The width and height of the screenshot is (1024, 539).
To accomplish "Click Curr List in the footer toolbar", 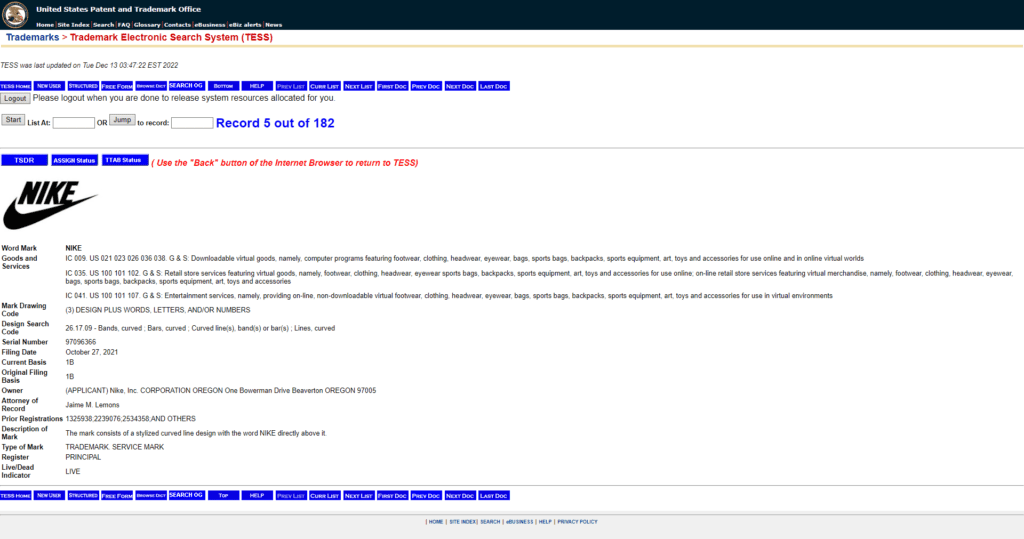I will pyautogui.click(x=325, y=496).
